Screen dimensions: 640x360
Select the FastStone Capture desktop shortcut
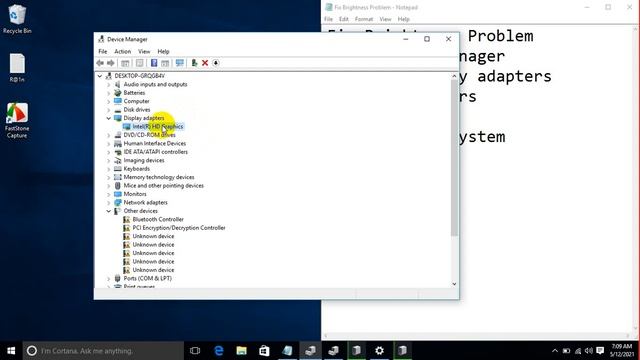(x=17, y=120)
